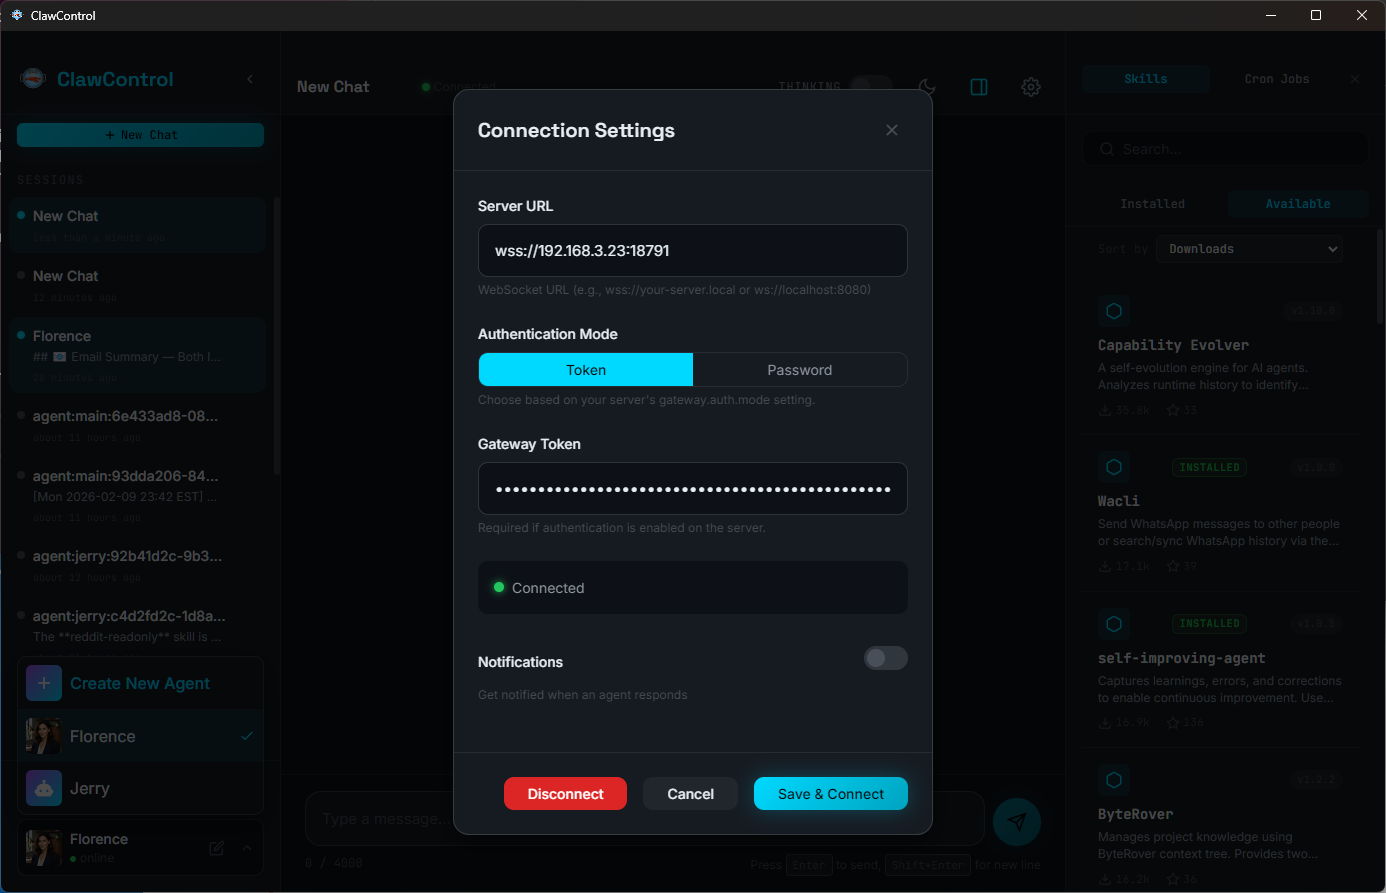Open Create New Agent with the plus icon
Screen dimensions: 1386x893
[44, 683]
